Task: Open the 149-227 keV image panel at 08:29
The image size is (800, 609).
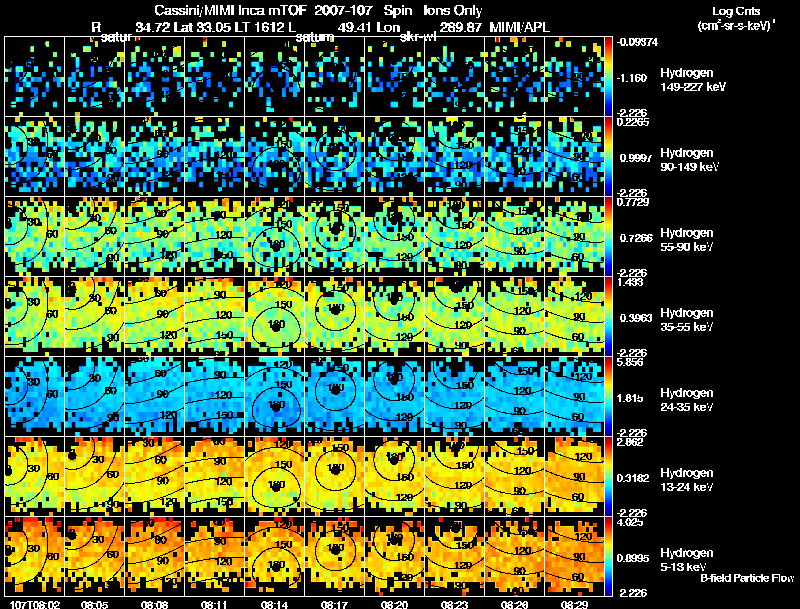Action: 574,76
